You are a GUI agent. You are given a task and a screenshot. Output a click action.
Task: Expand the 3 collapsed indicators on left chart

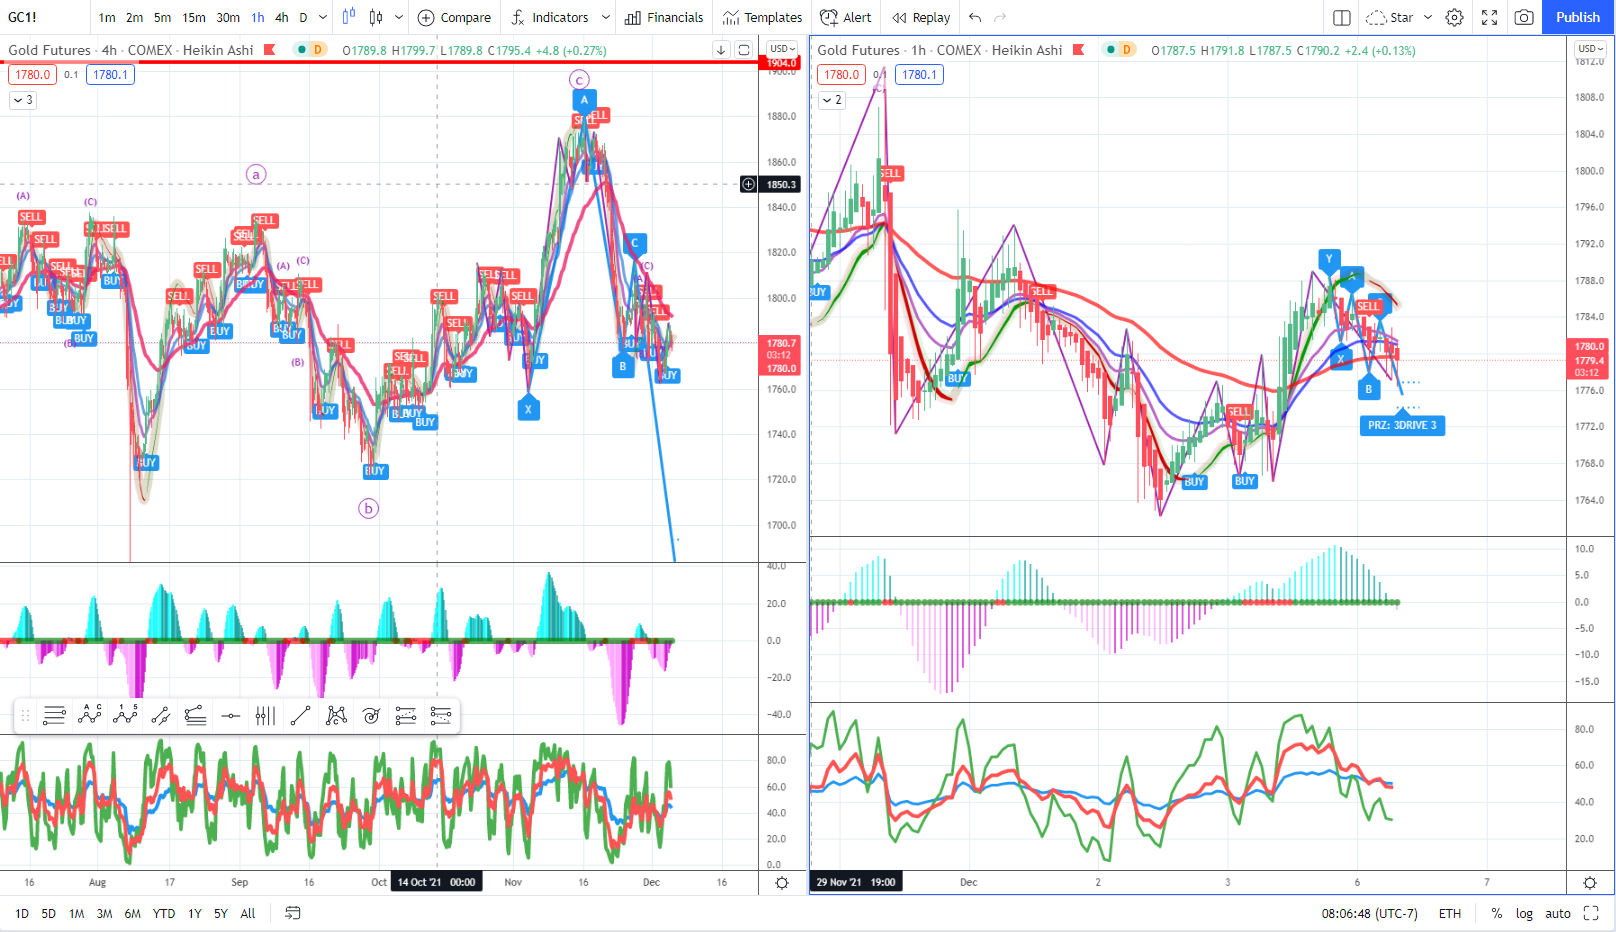23,100
